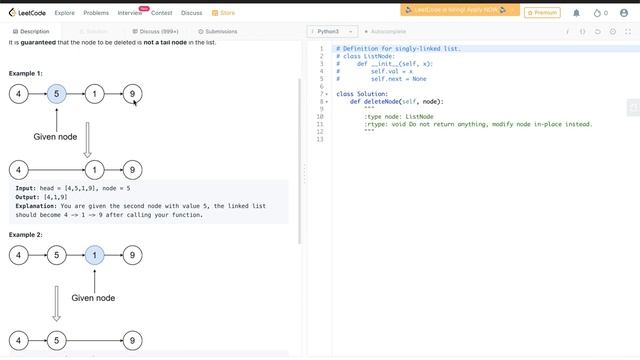Open the Contest page
Image resolution: width=640 pixels, height=360 pixels.
pos(161,13)
